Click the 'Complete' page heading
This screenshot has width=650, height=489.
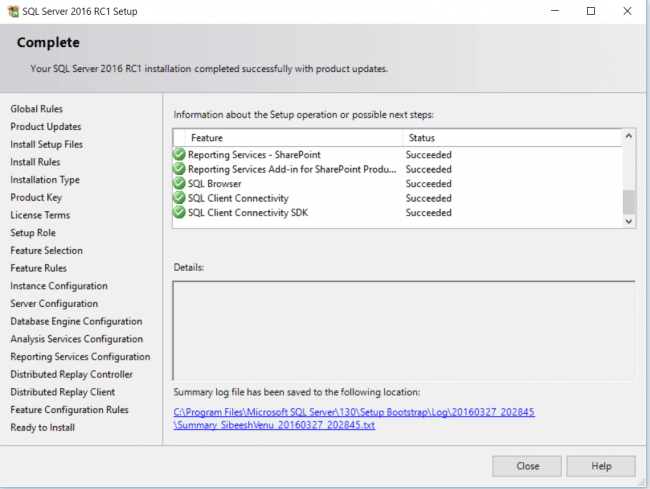coord(48,43)
